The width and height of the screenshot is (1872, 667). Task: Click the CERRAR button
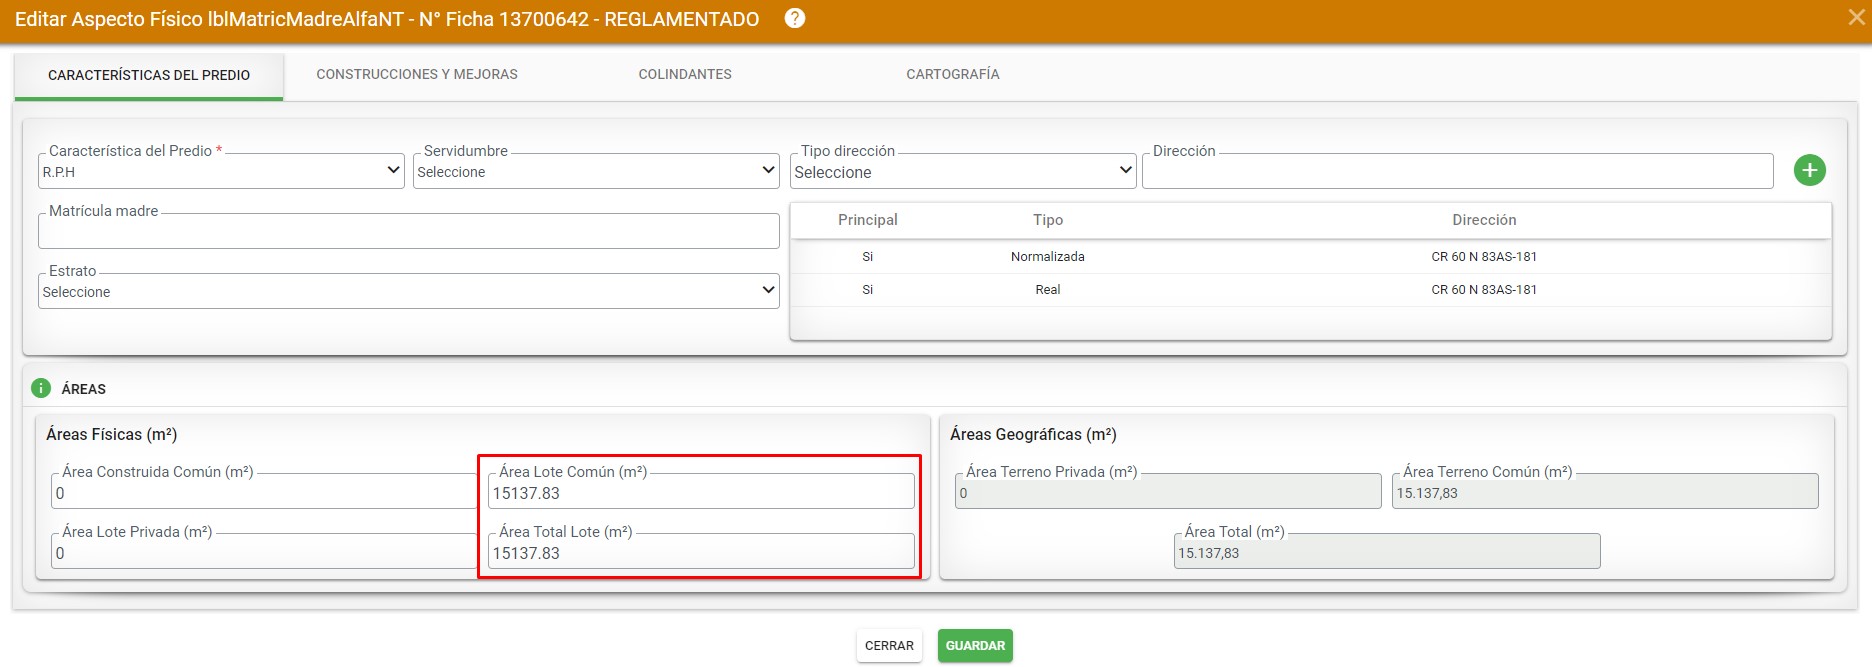coord(889,646)
